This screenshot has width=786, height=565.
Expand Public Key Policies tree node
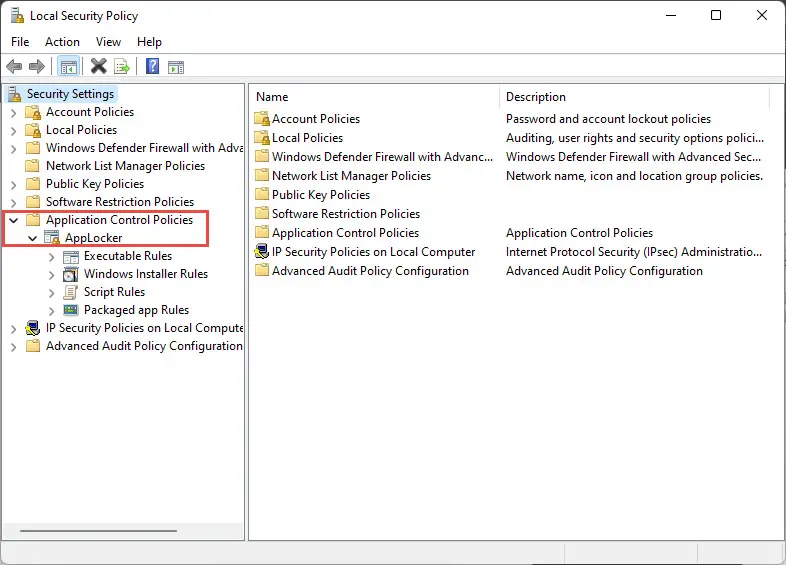14,185
